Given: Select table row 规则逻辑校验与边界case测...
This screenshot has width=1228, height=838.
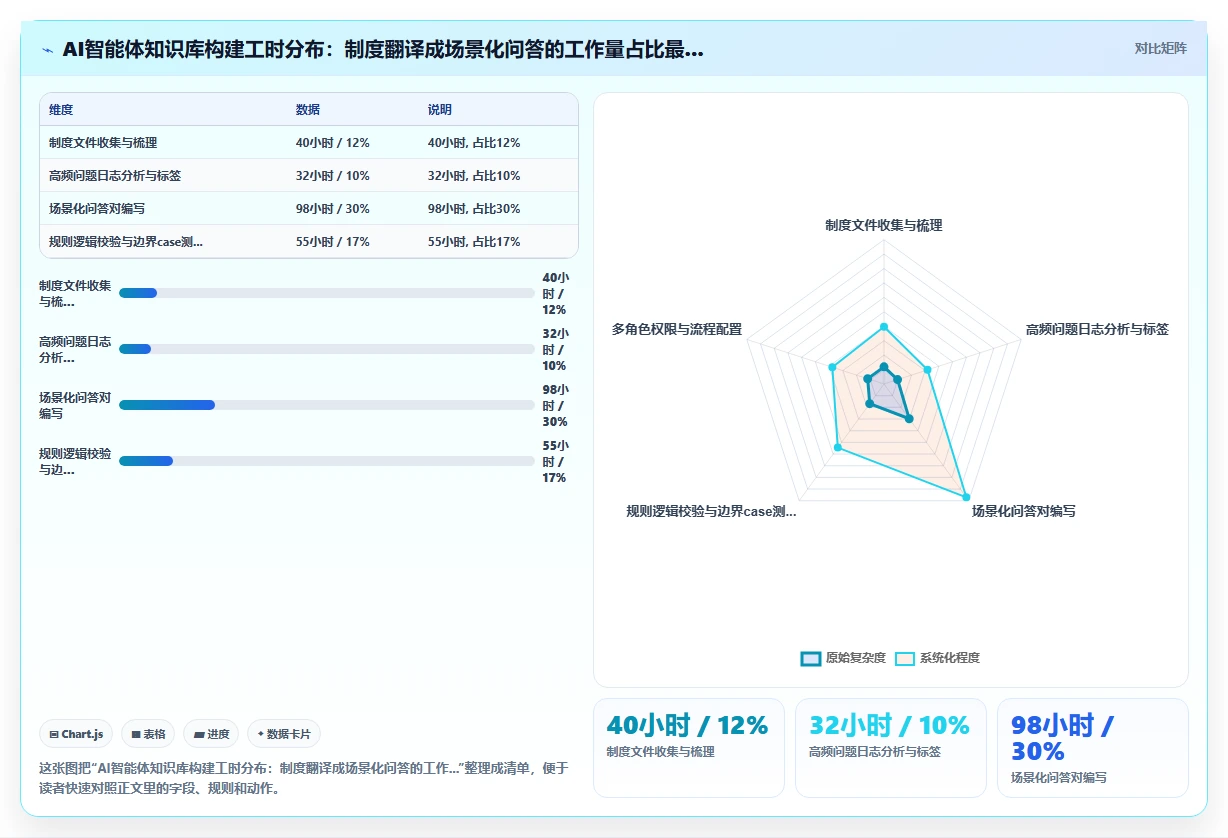Looking at the screenshot, I should 309,242.
